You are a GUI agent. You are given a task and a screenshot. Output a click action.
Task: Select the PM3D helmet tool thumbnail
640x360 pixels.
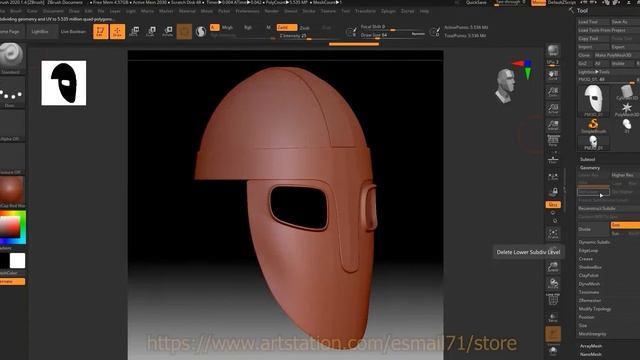coord(593,99)
